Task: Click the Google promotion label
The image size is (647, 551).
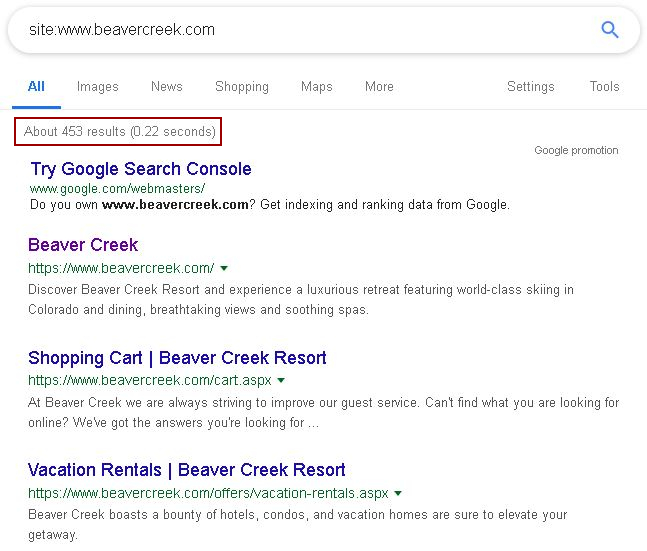Action: (x=576, y=150)
